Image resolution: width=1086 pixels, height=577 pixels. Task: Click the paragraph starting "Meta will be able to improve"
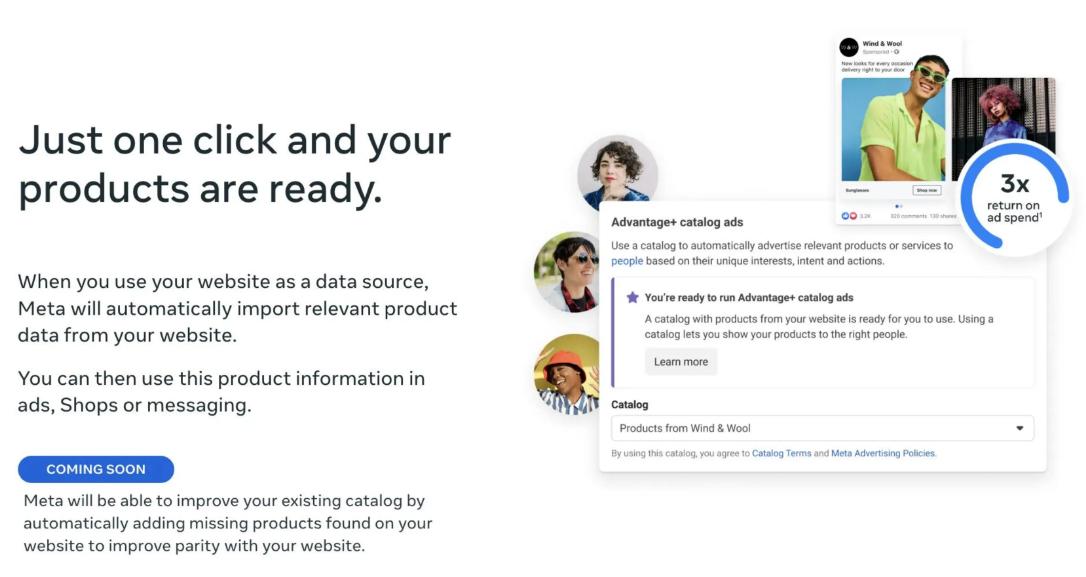pos(228,523)
